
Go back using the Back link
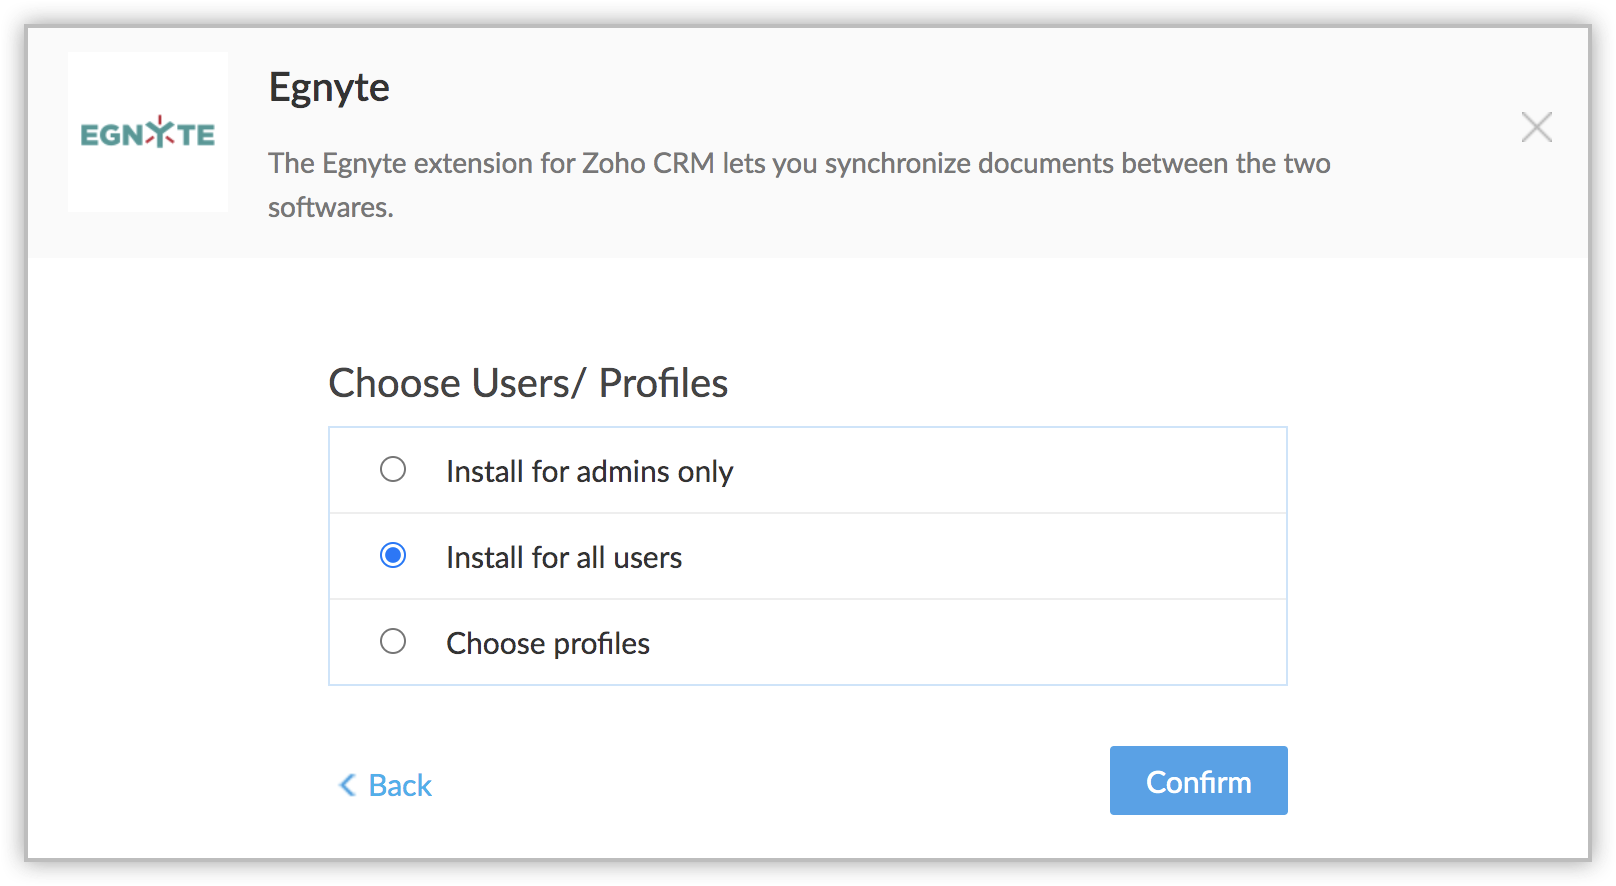[400, 785]
